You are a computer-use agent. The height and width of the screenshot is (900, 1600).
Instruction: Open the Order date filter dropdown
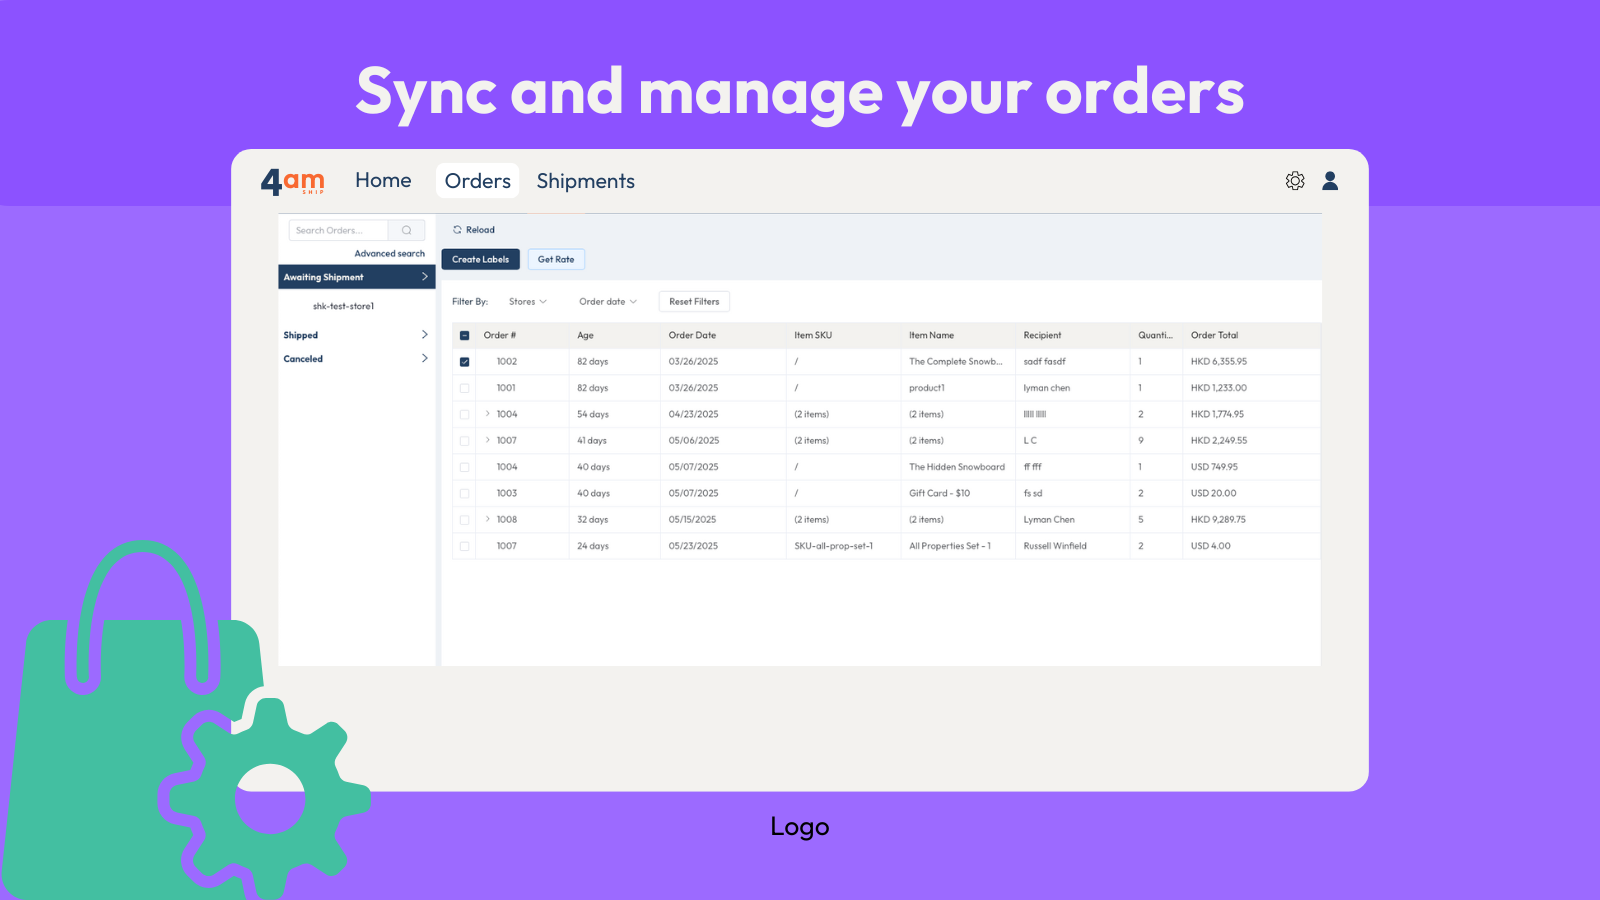pos(607,301)
